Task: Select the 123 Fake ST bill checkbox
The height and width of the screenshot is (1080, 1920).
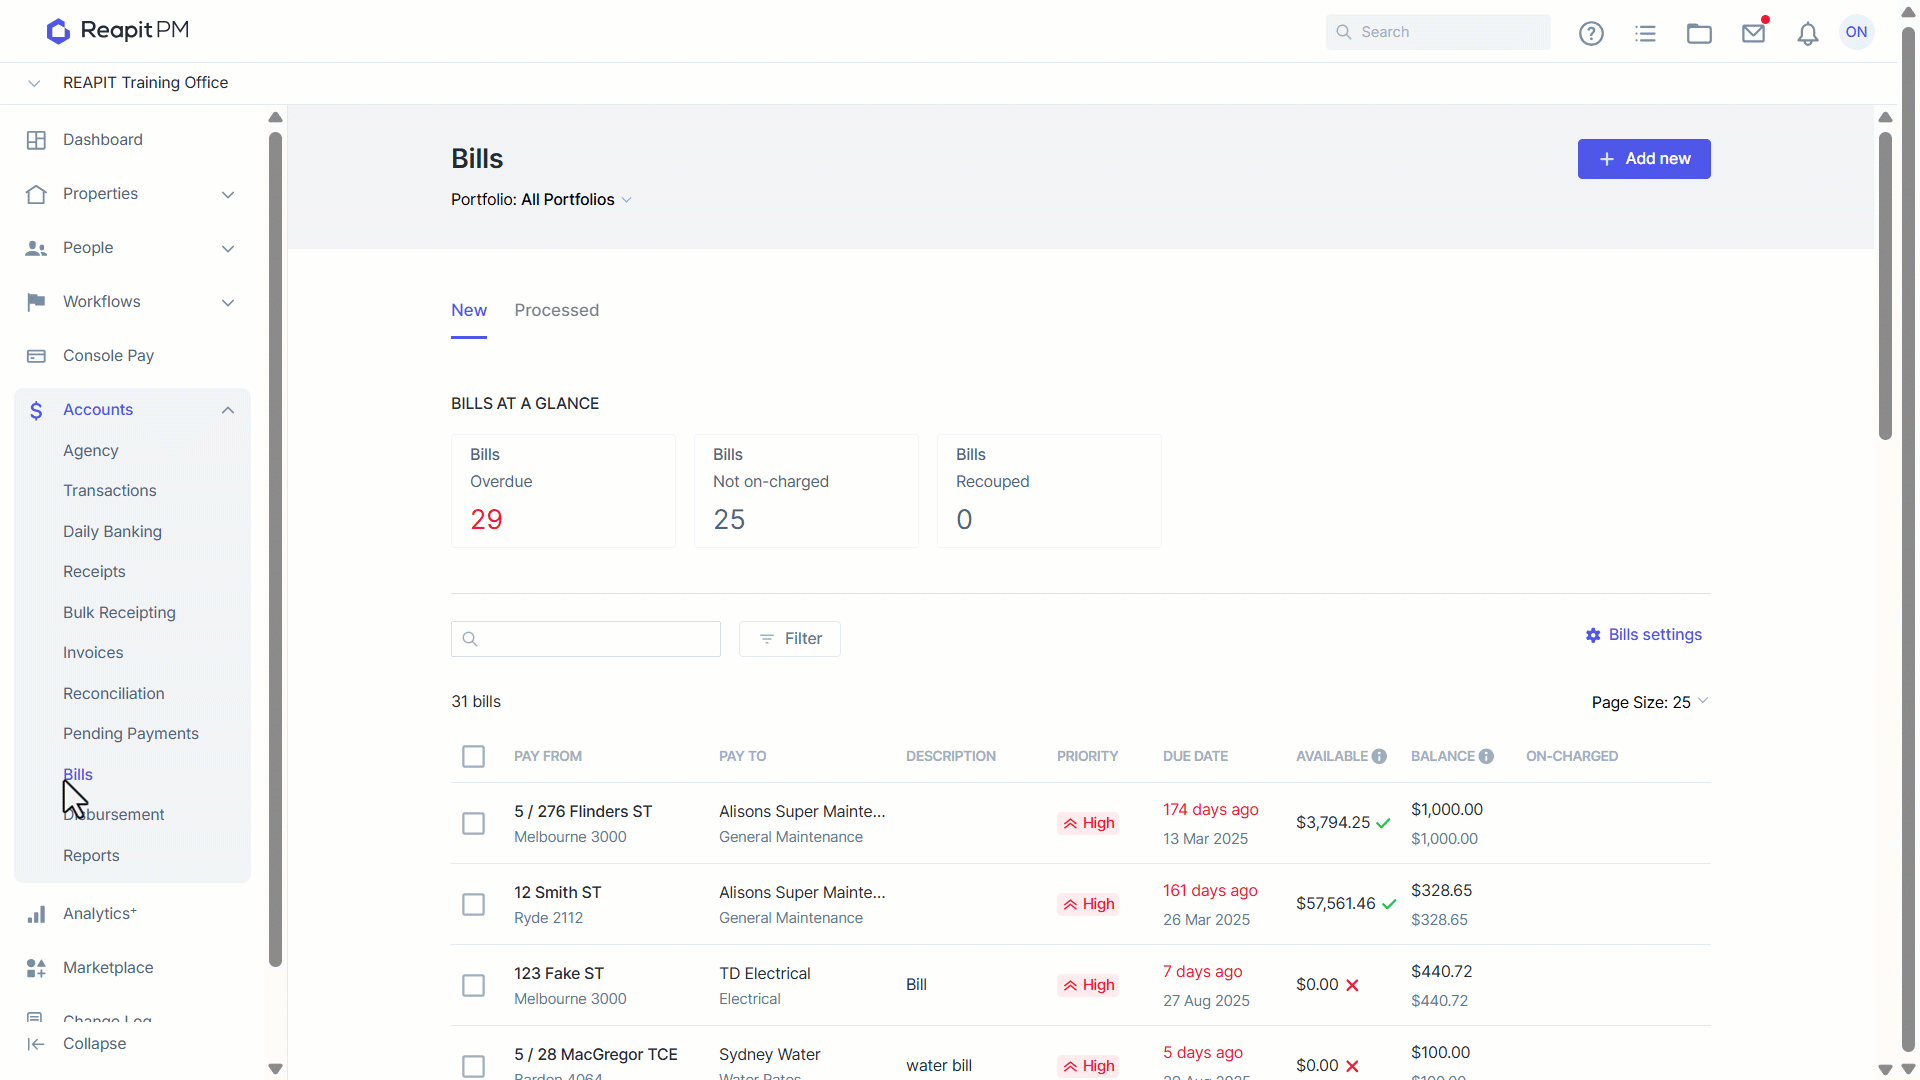Action: (x=473, y=985)
